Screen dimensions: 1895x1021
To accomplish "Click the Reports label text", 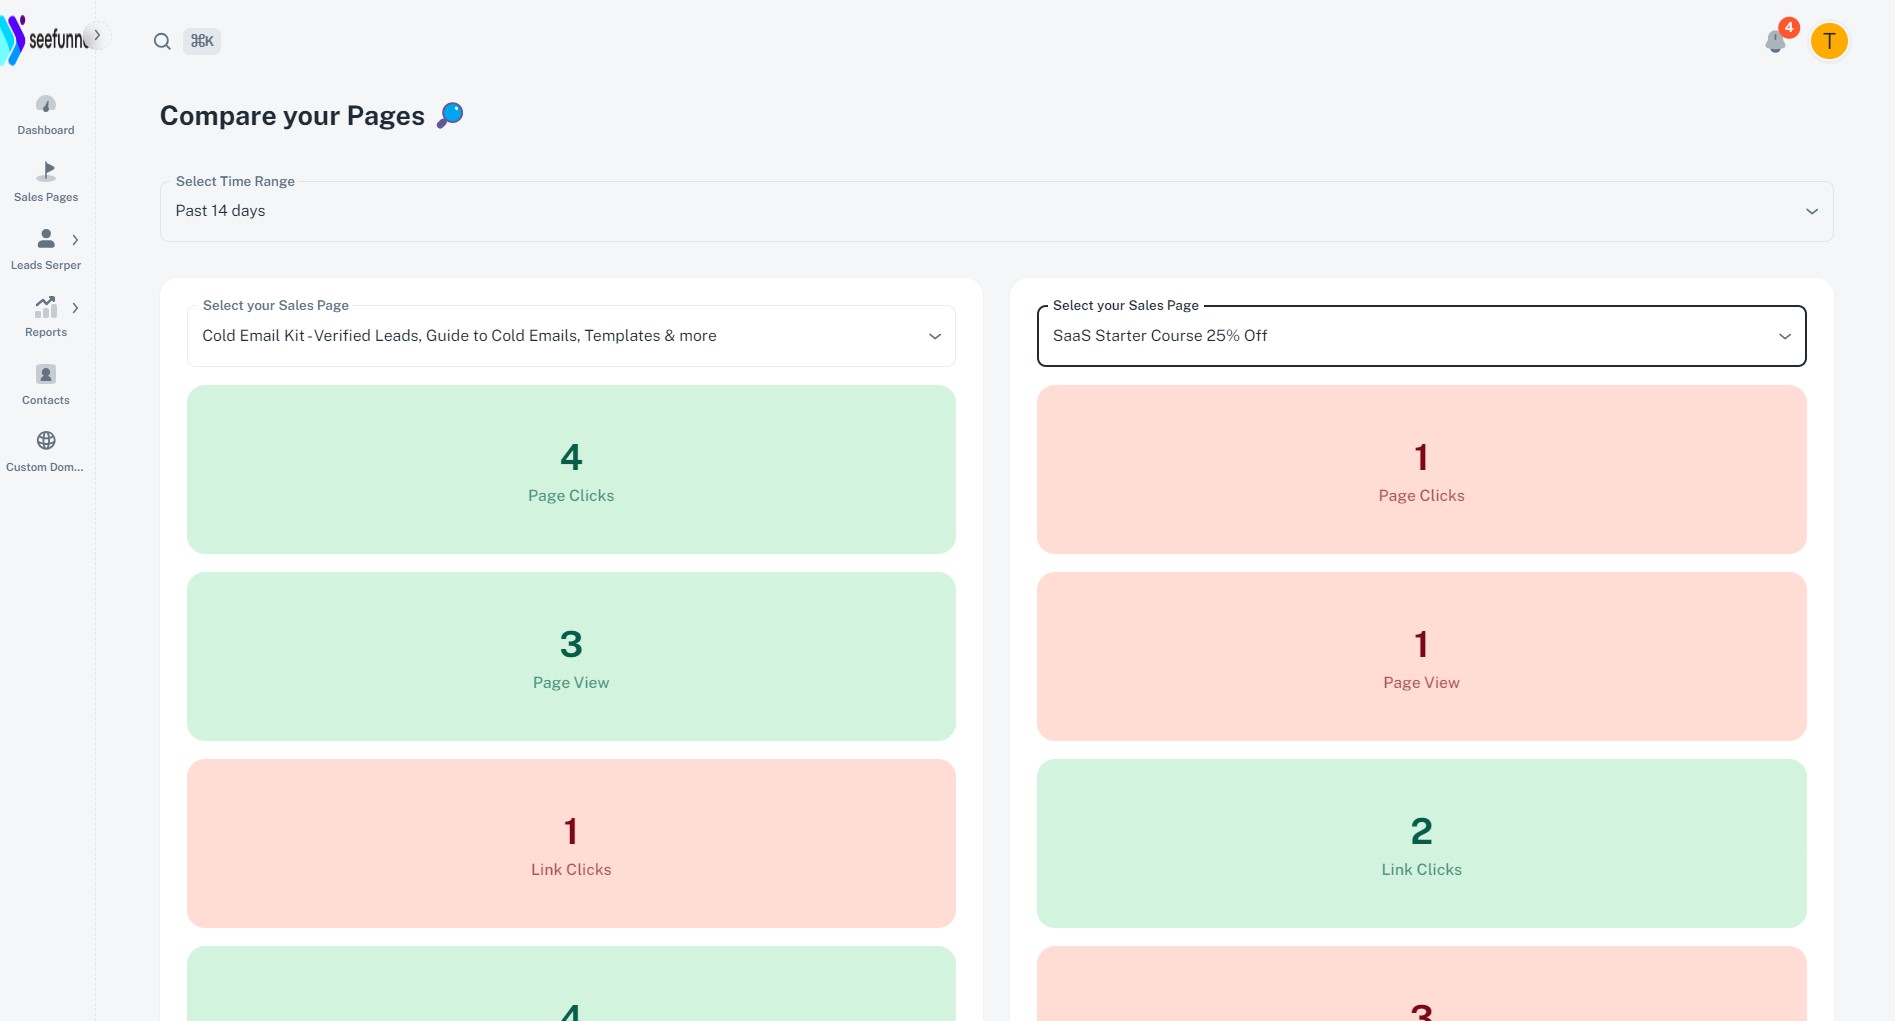I will click(x=46, y=332).
